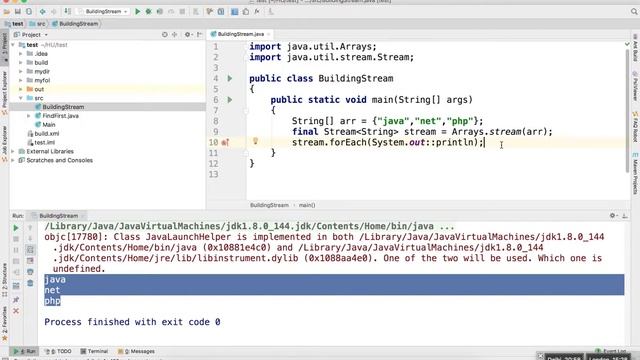Viewport: 640px width, 360px height.
Task: Open the Run tool window tab
Action: point(24,351)
